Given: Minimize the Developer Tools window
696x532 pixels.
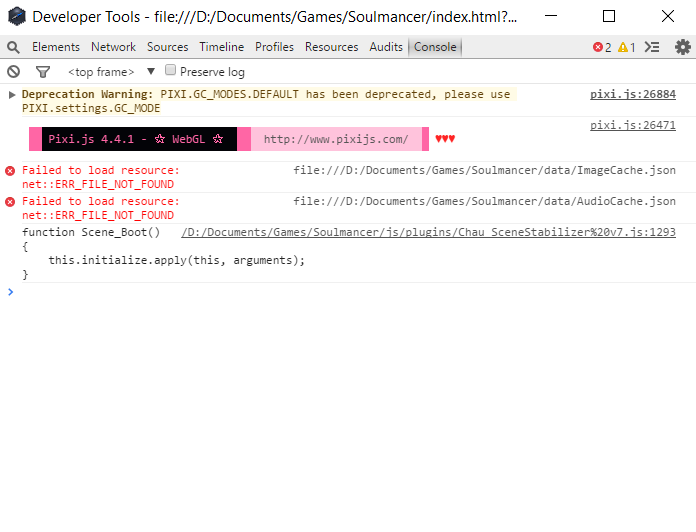Looking at the screenshot, I should coord(551,16).
